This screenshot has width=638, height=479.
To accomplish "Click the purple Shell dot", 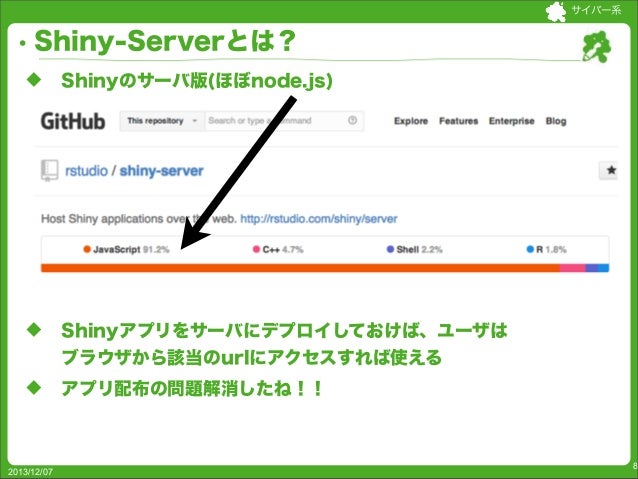I will click(x=390, y=249).
